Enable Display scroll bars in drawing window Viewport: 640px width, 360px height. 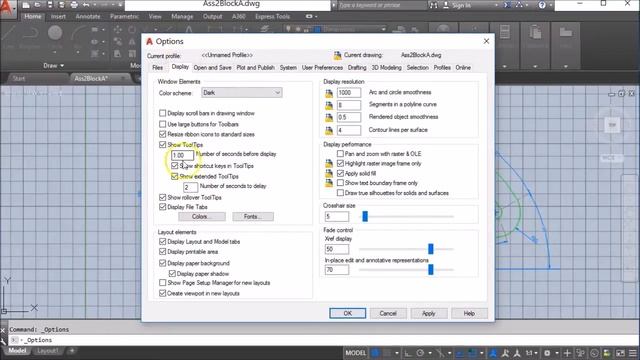pyautogui.click(x=162, y=113)
